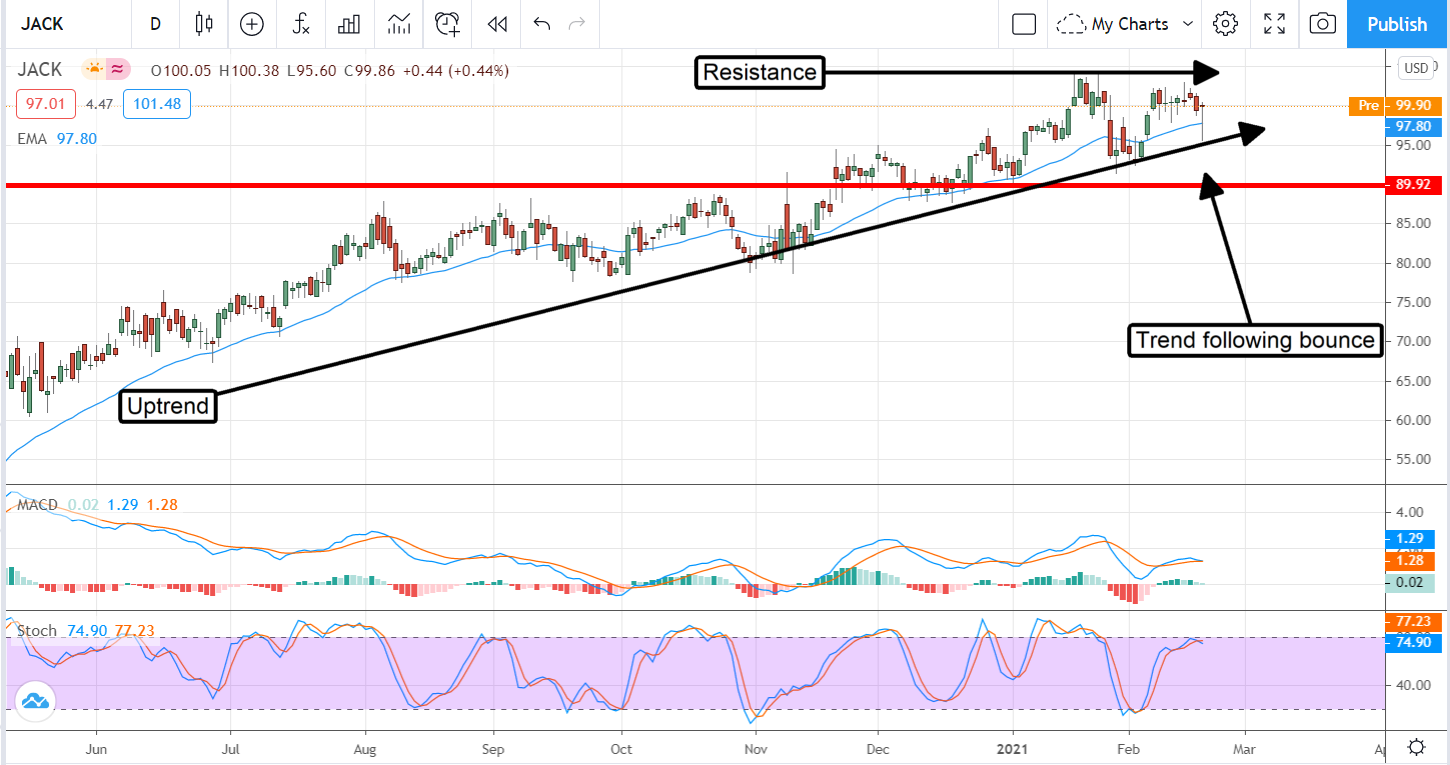Create an alert with the alarm clock icon
This screenshot has height=765, width=1450.
(448, 24)
